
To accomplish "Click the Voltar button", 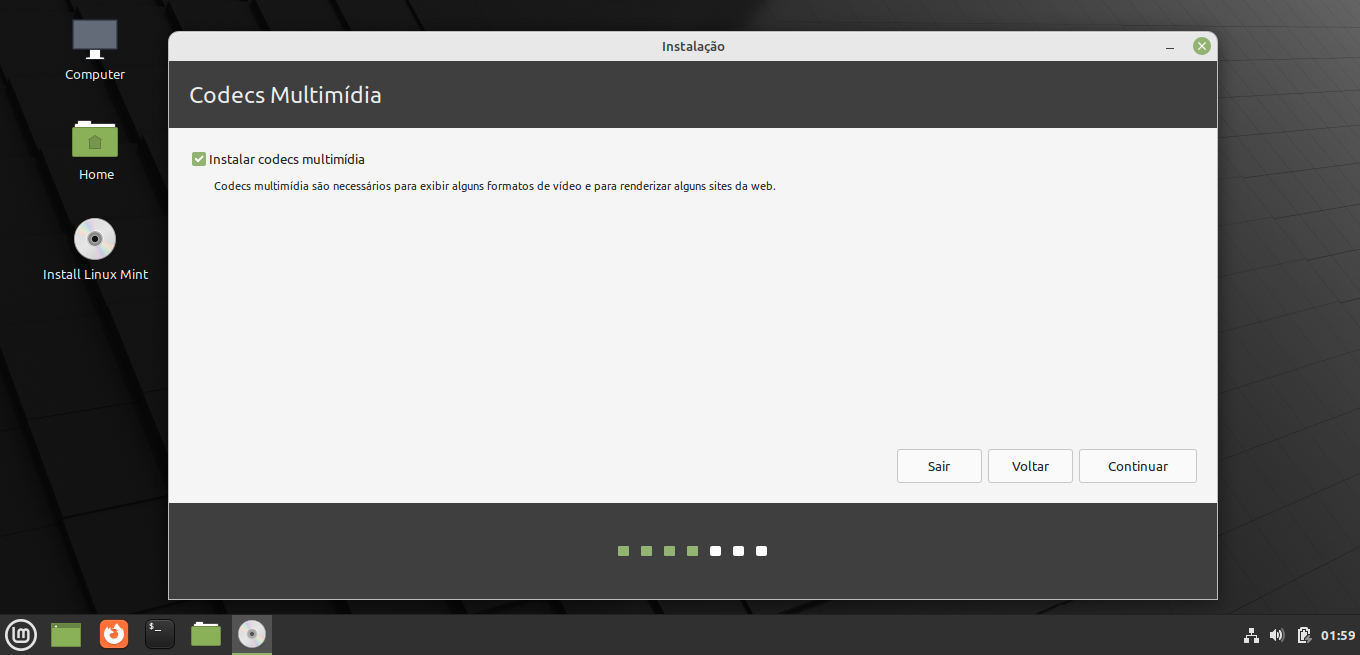I will 1030,466.
